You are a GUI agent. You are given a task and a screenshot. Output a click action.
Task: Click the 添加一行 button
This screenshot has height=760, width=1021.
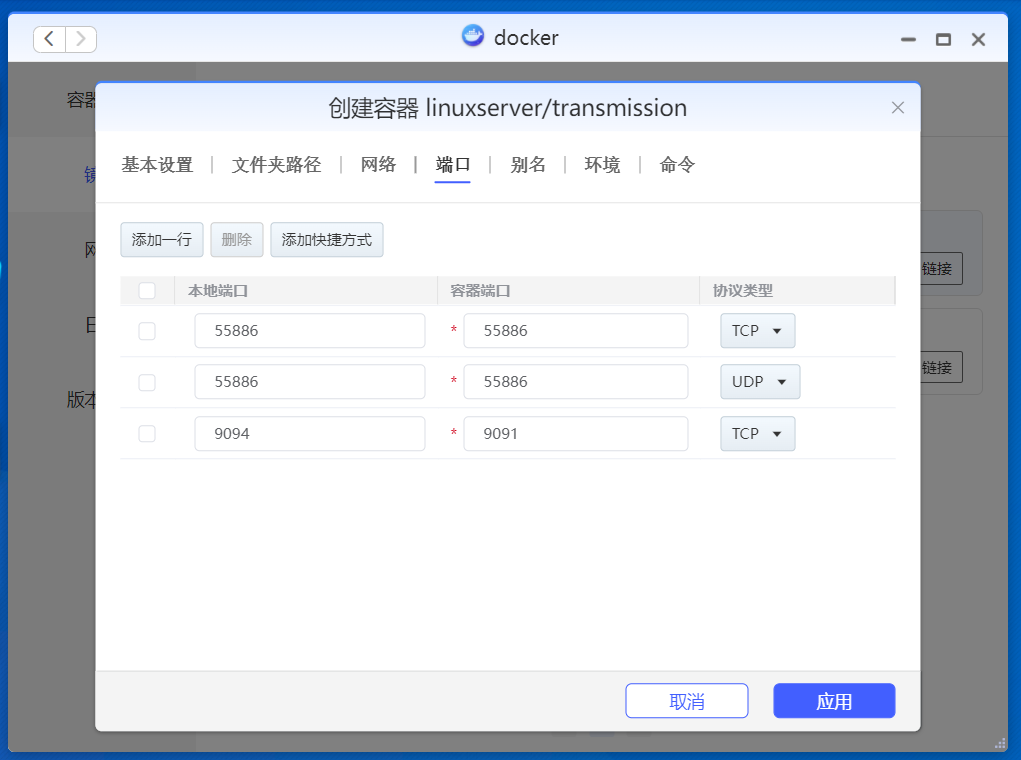161,240
